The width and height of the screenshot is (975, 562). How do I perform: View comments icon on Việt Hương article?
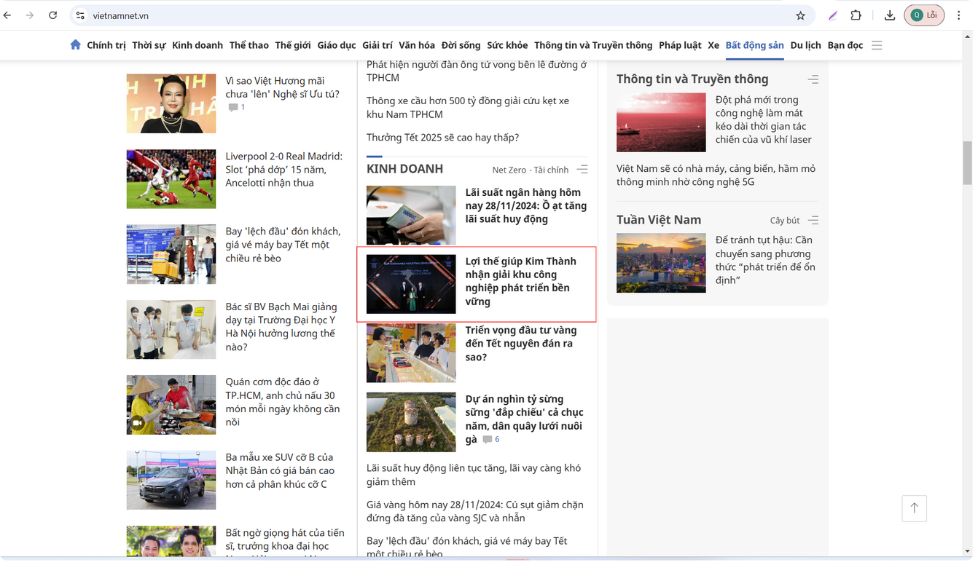click(233, 108)
